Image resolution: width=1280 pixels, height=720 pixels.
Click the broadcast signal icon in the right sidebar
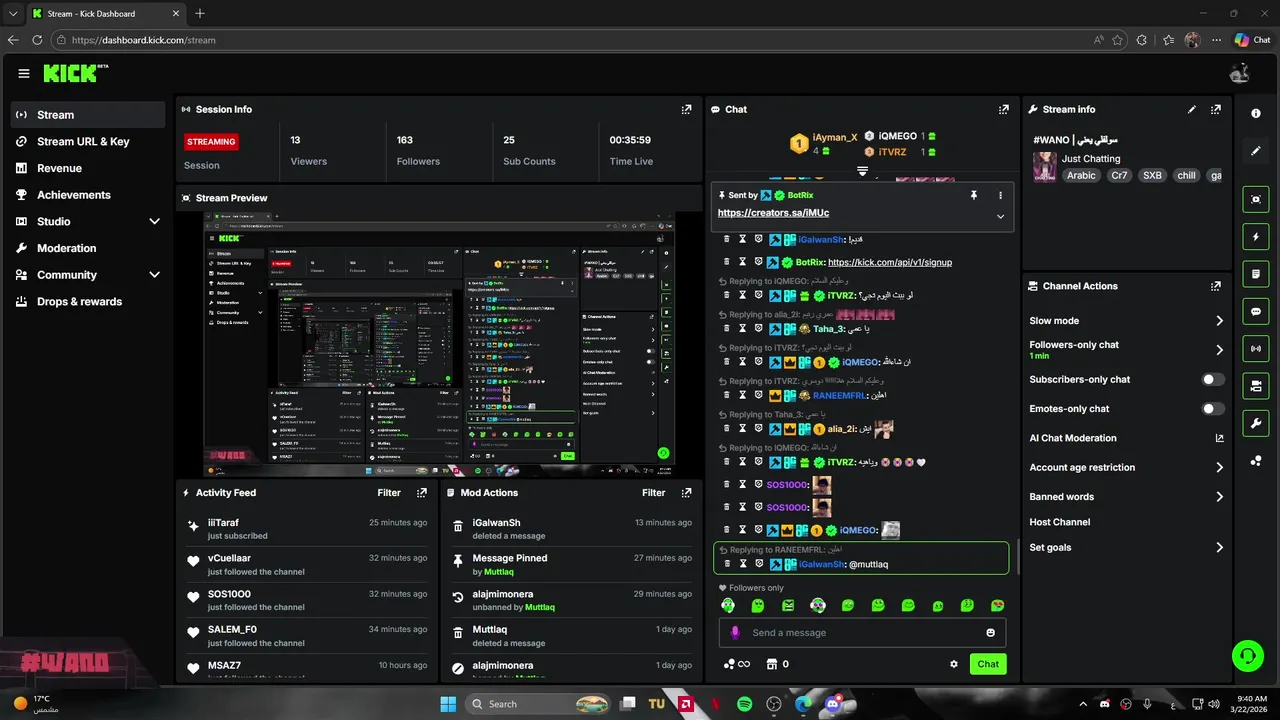click(x=1256, y=348)
